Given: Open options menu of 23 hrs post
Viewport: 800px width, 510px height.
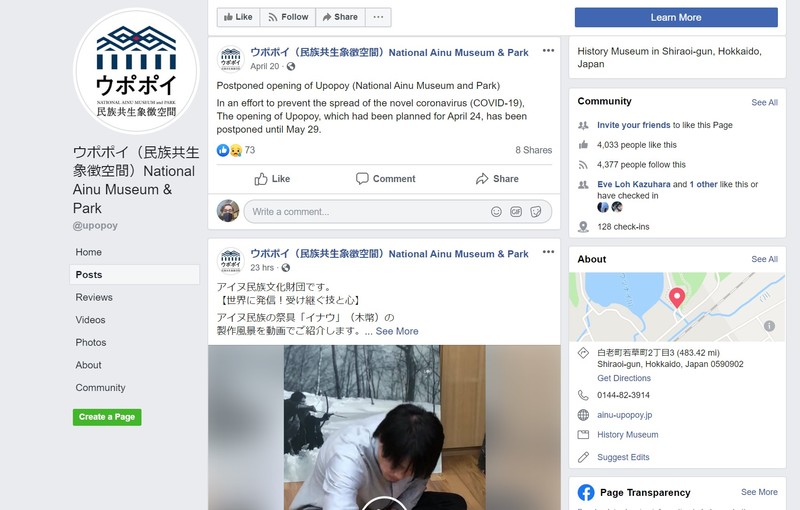Looking at the screenshot, I should pos(548,251).
